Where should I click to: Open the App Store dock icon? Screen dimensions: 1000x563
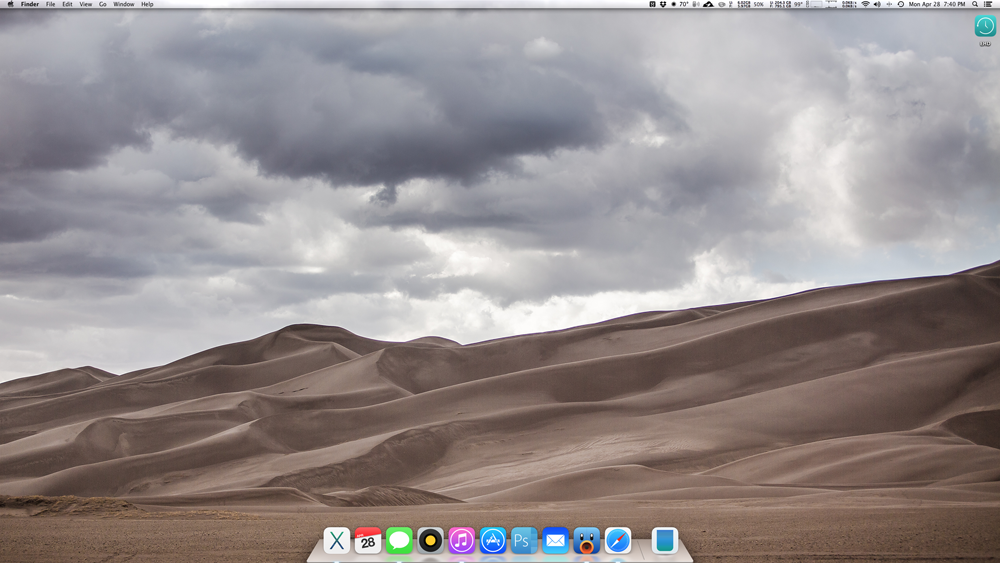point(493,541)
